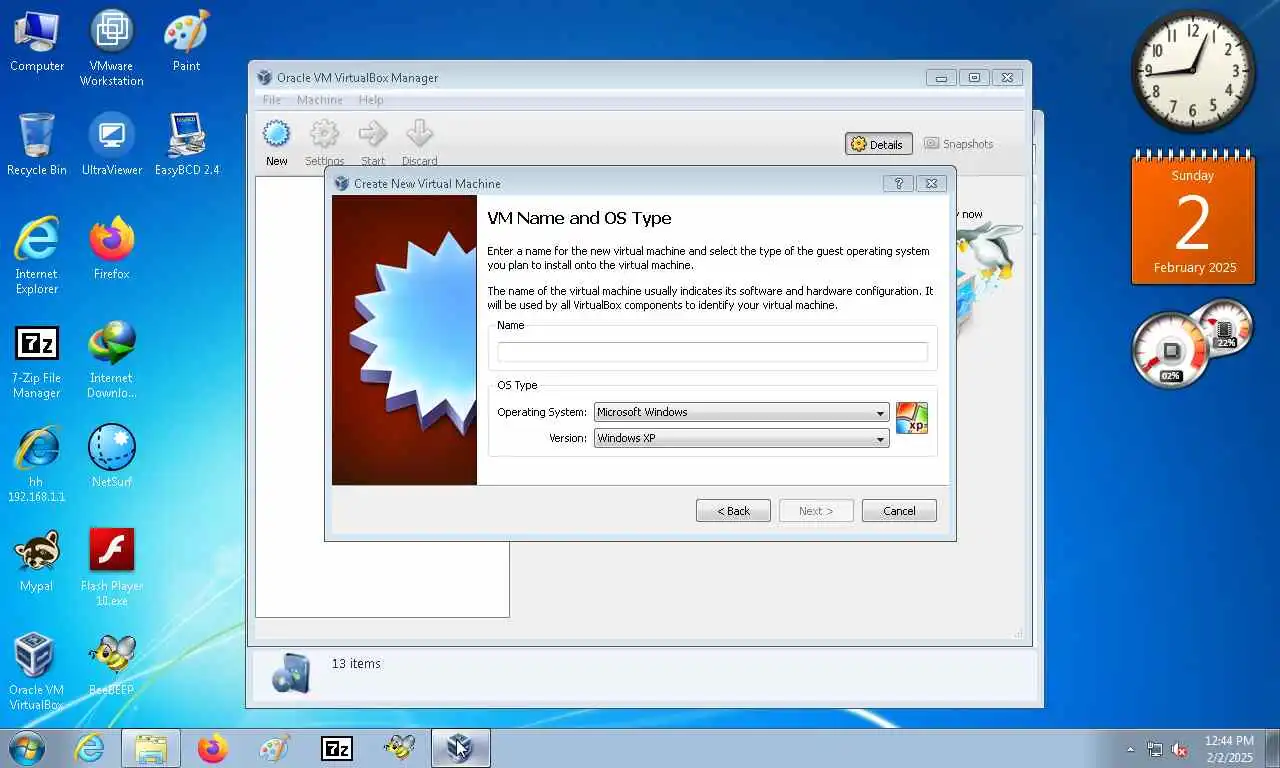Click the VirtualBox taskbar button
This screenshot has height=768, width=1280.
[460, 748]
